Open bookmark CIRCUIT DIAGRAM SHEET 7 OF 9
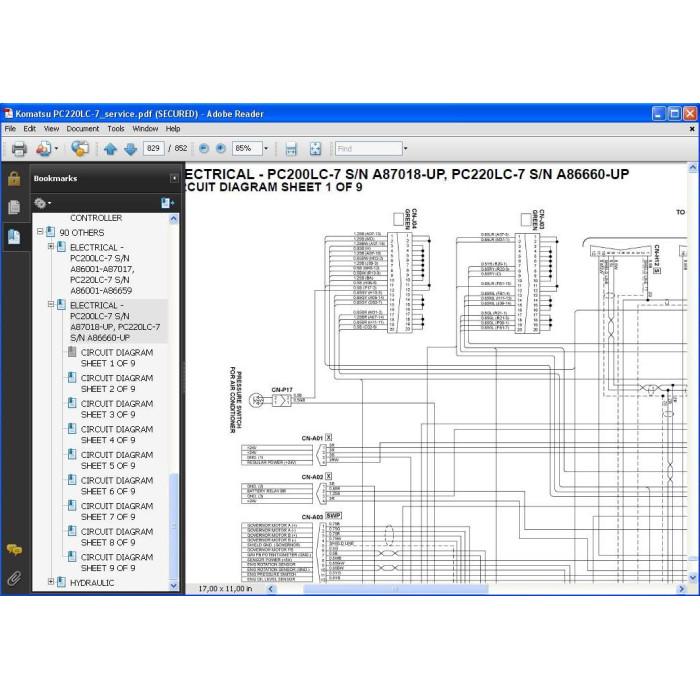 point(117,511)
